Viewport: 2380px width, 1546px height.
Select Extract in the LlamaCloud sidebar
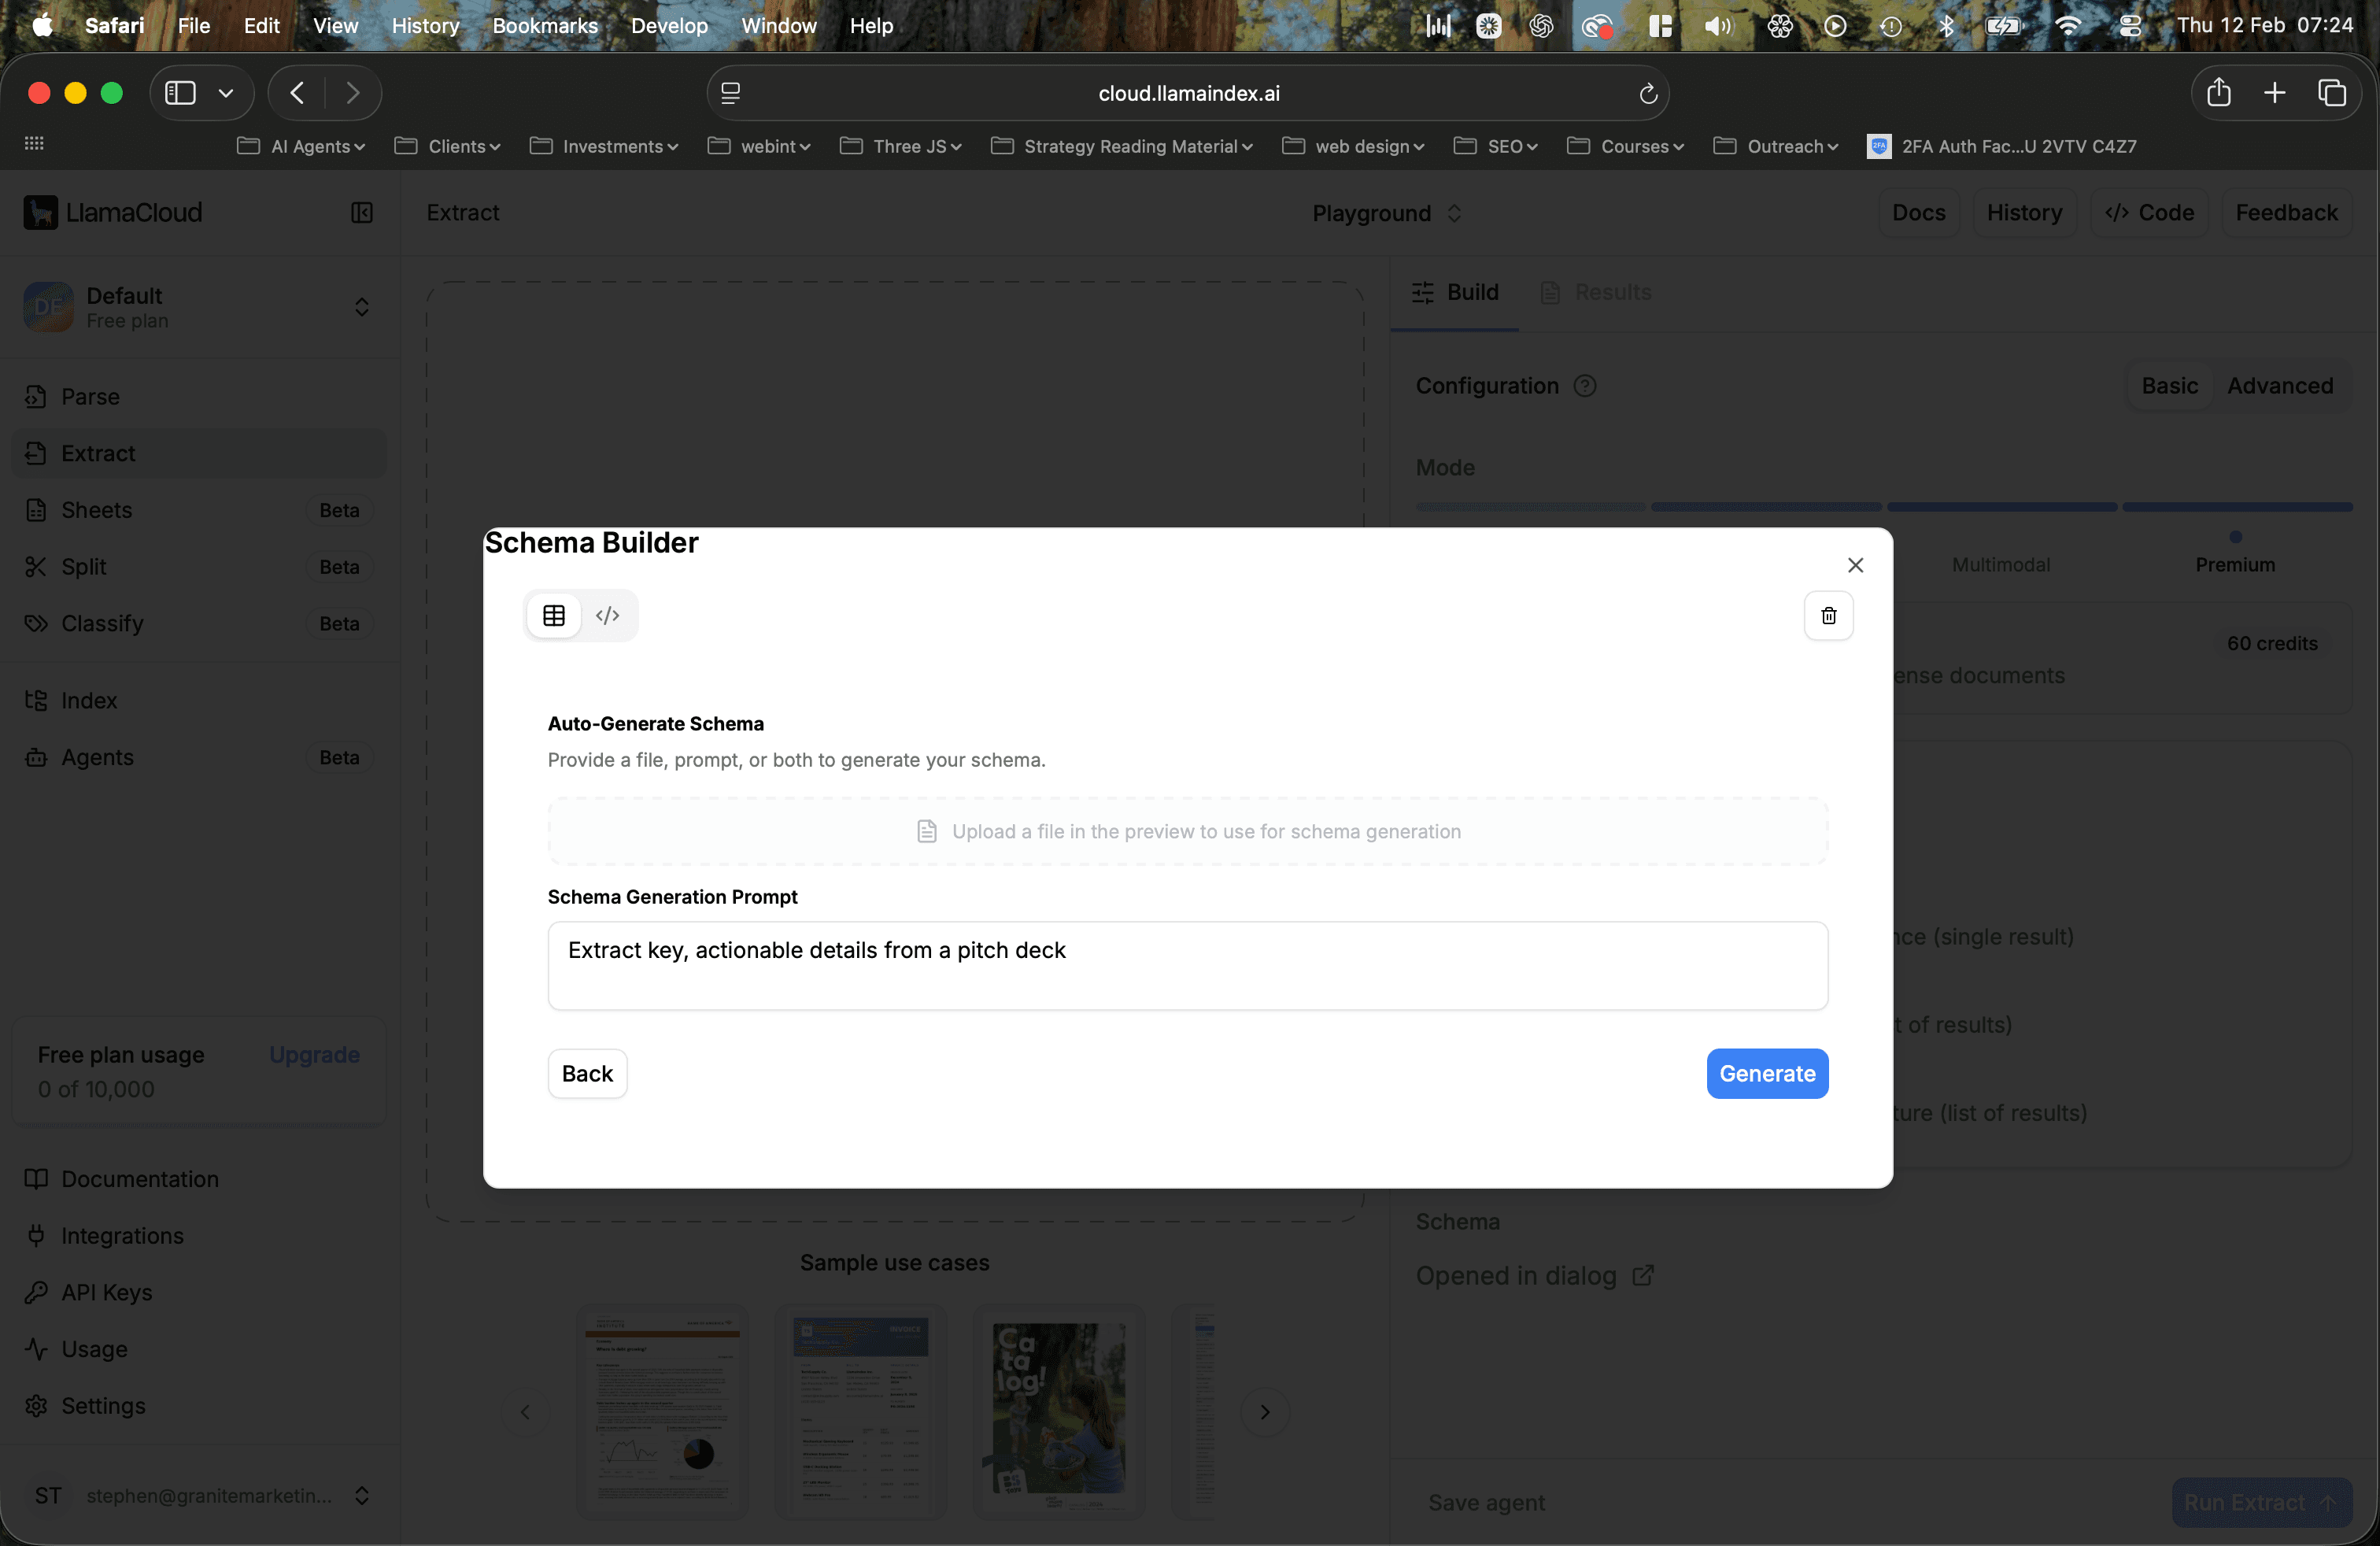coord(98,453)
